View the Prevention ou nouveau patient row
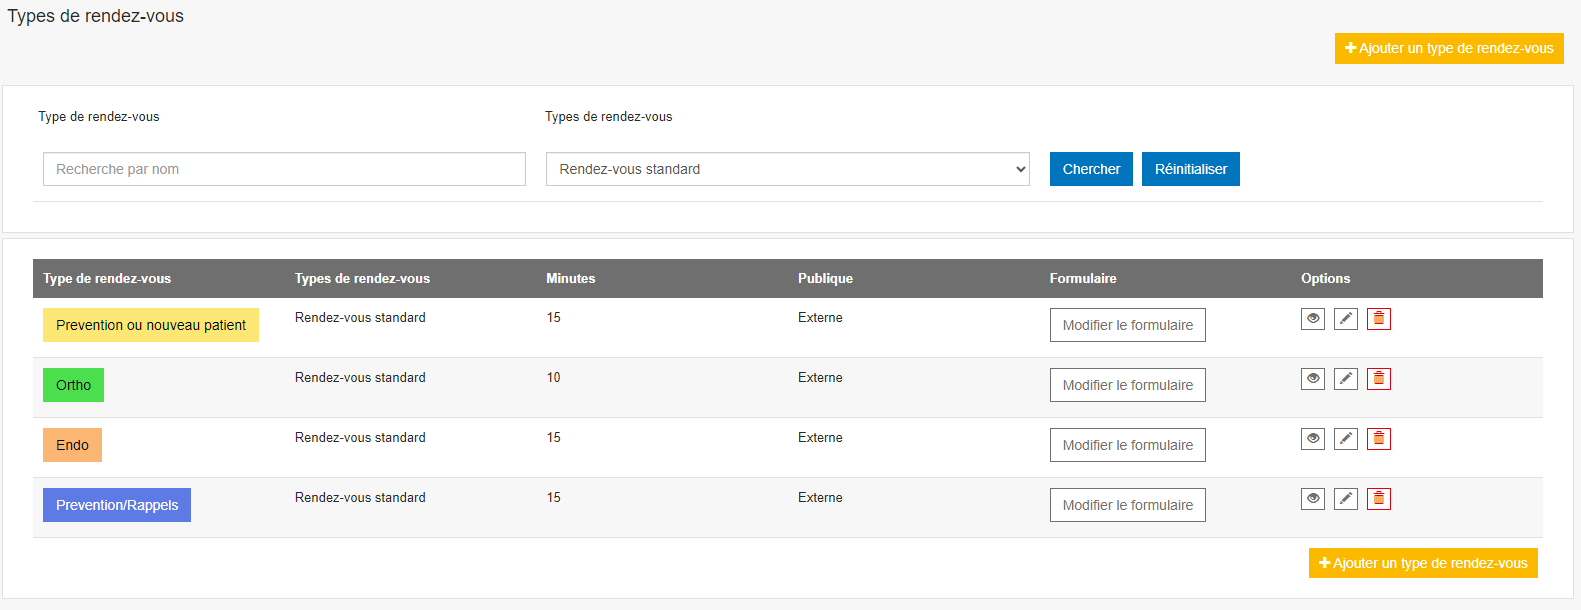 coord(1312,319)
